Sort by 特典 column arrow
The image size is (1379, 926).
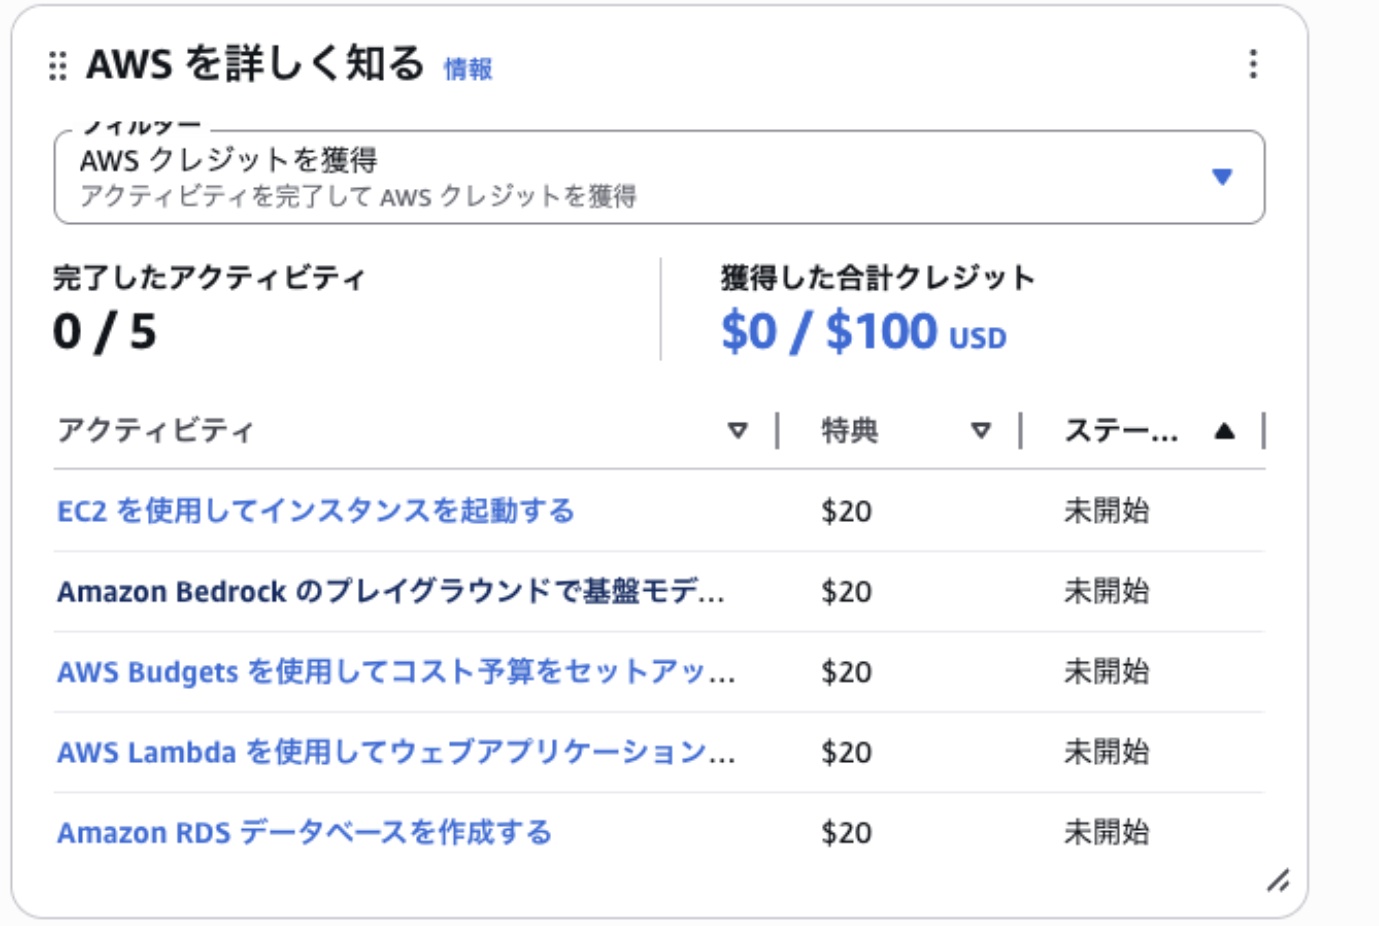pos(980,431)
